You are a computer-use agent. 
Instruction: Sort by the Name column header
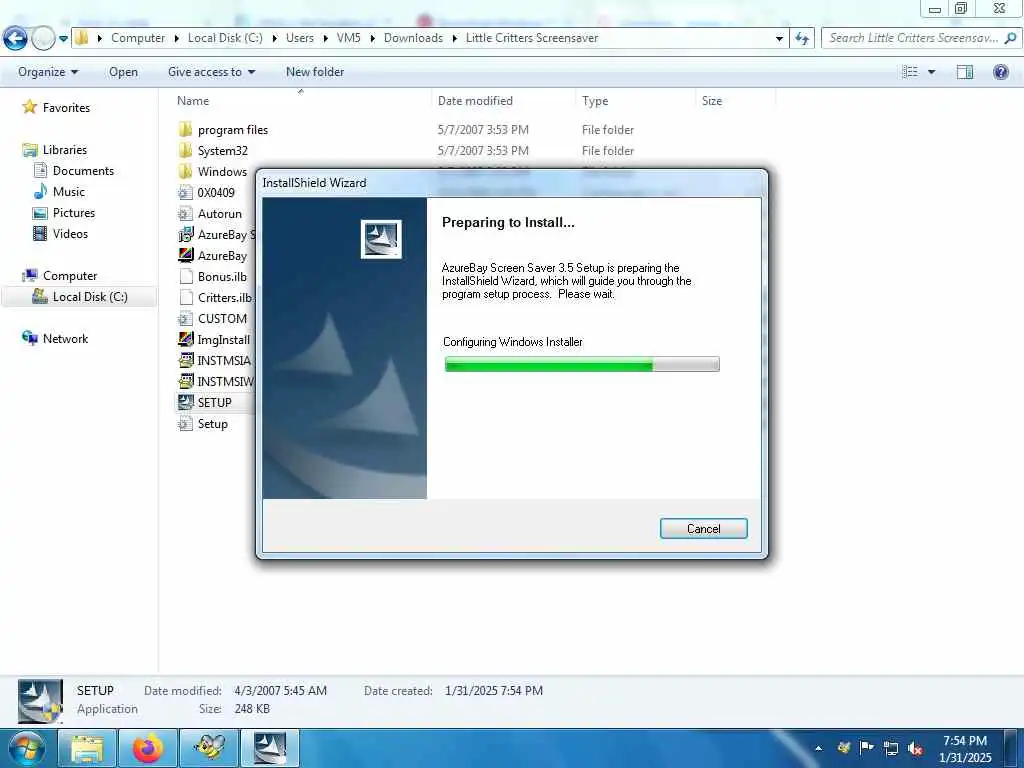(193, 101)
